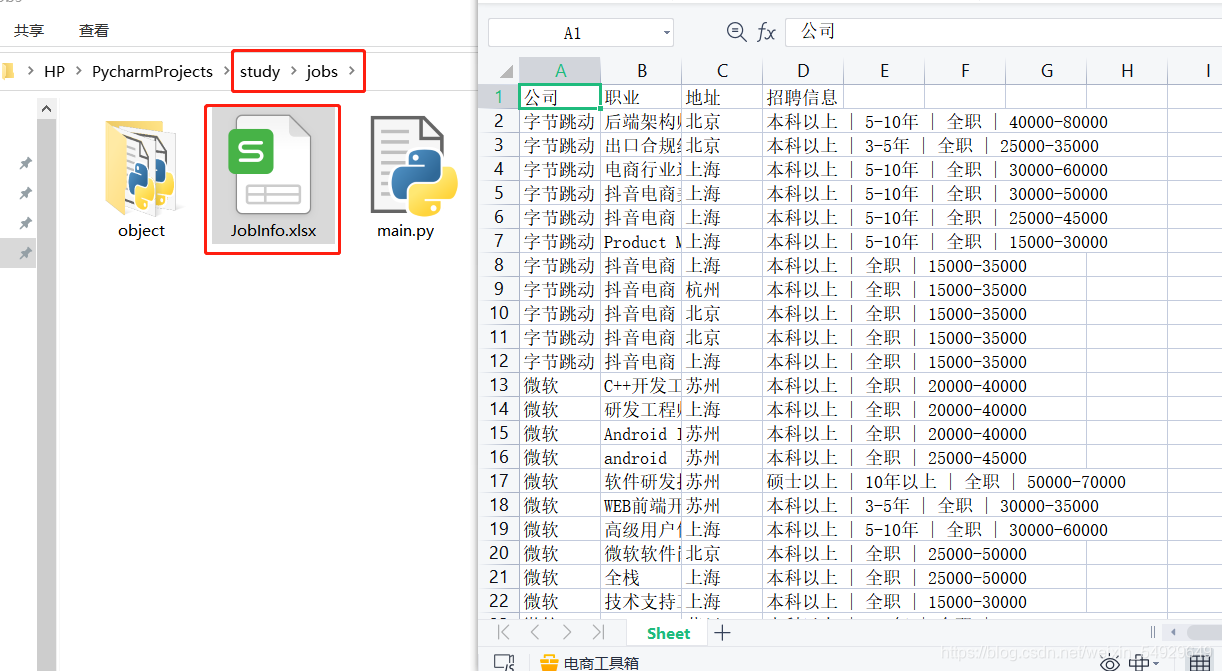
Task: Select column C header
Action: pyautogui.click(x=722, y=71)
